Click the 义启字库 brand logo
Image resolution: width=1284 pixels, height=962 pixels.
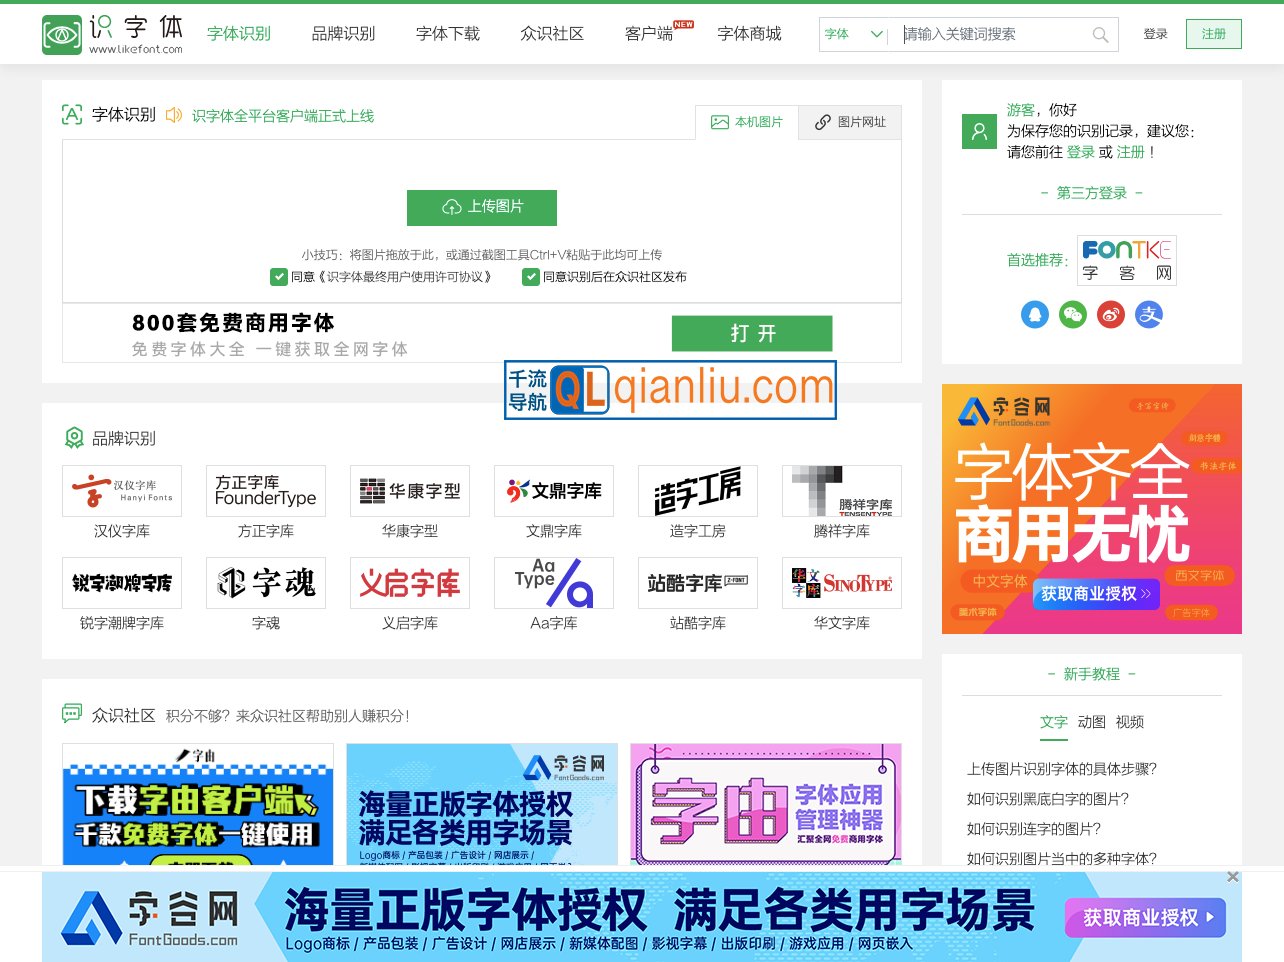tap(409, 582)
